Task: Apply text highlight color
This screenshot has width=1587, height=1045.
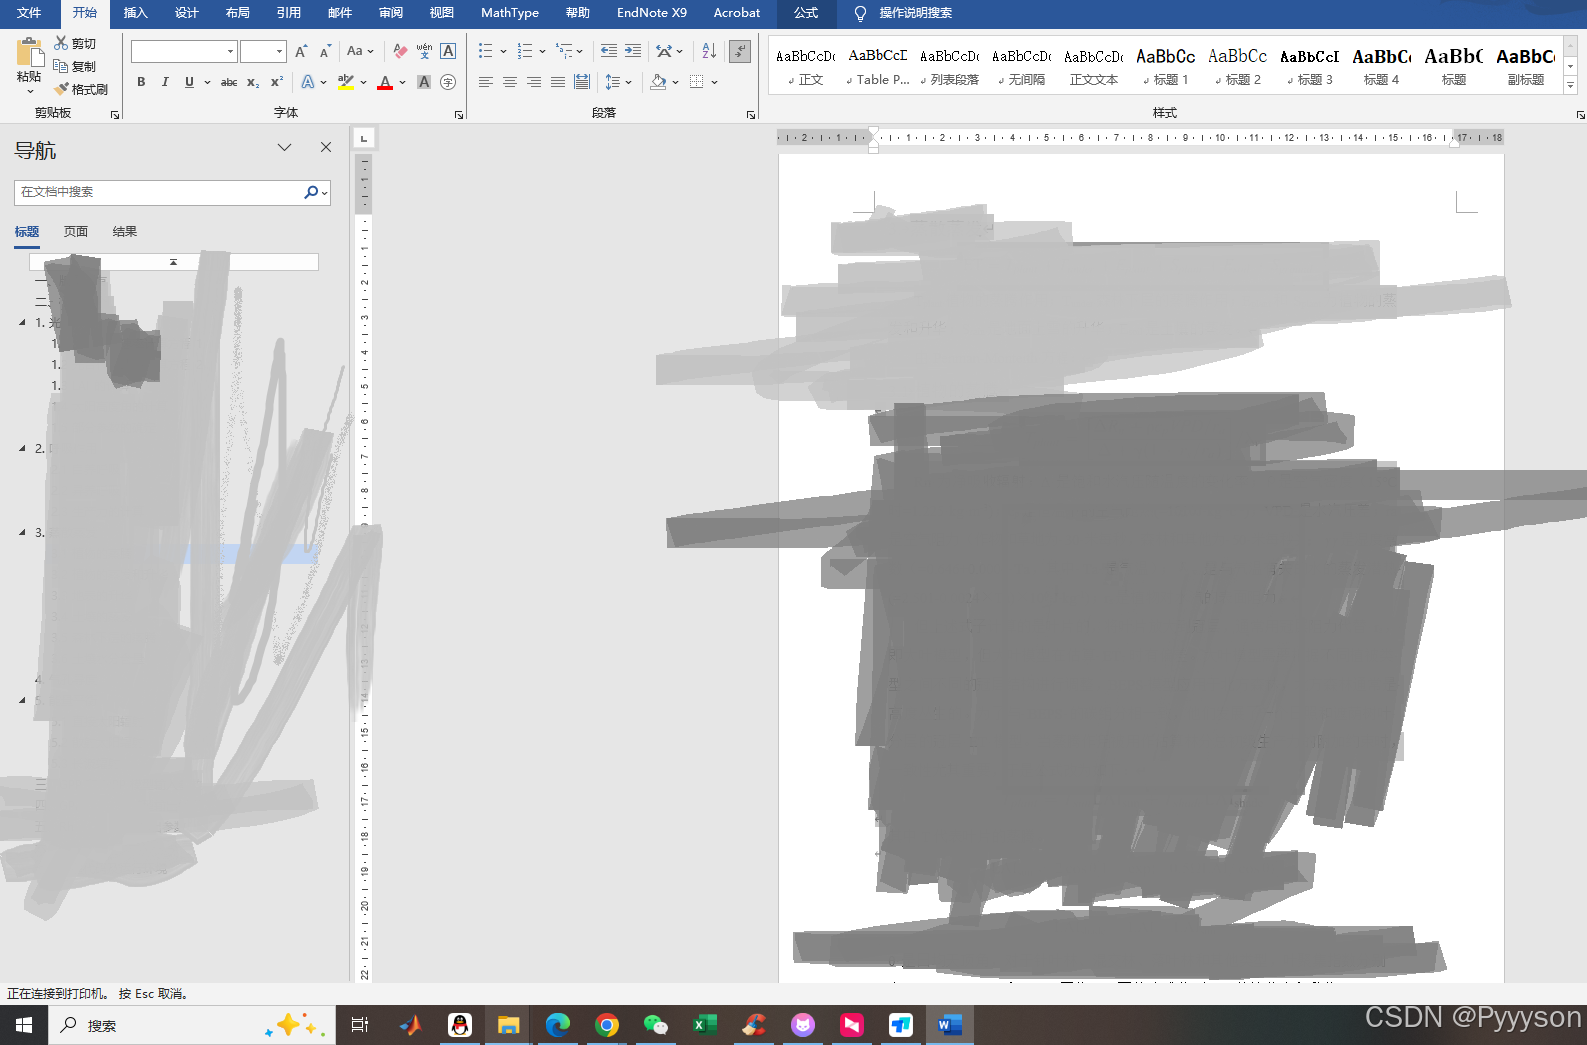Action: coord(346,82)
